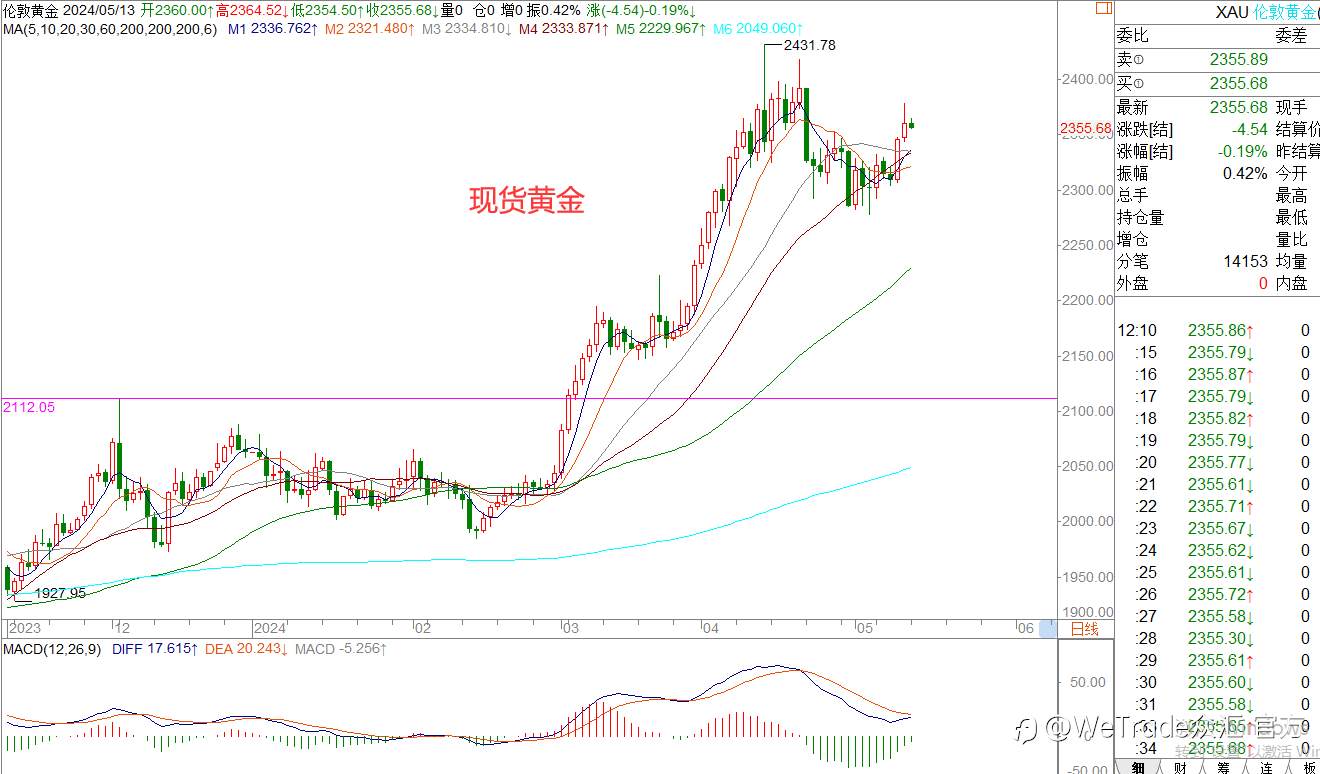
Task: Click the 2024 year marker on time axis
Action: (269, 628)
